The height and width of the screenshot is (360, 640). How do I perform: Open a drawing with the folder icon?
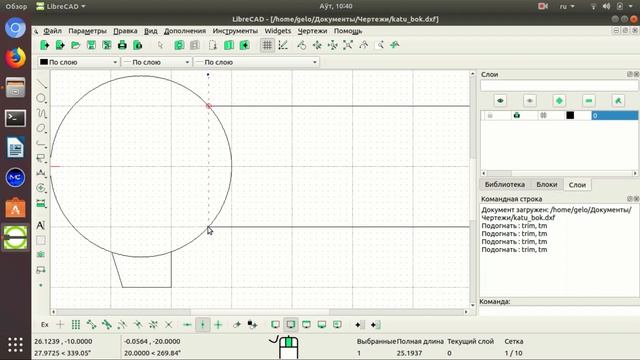point(76,45)
